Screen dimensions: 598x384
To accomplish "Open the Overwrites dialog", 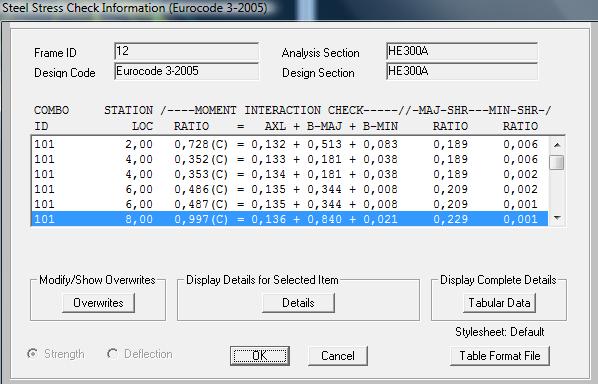I will 98,303.
